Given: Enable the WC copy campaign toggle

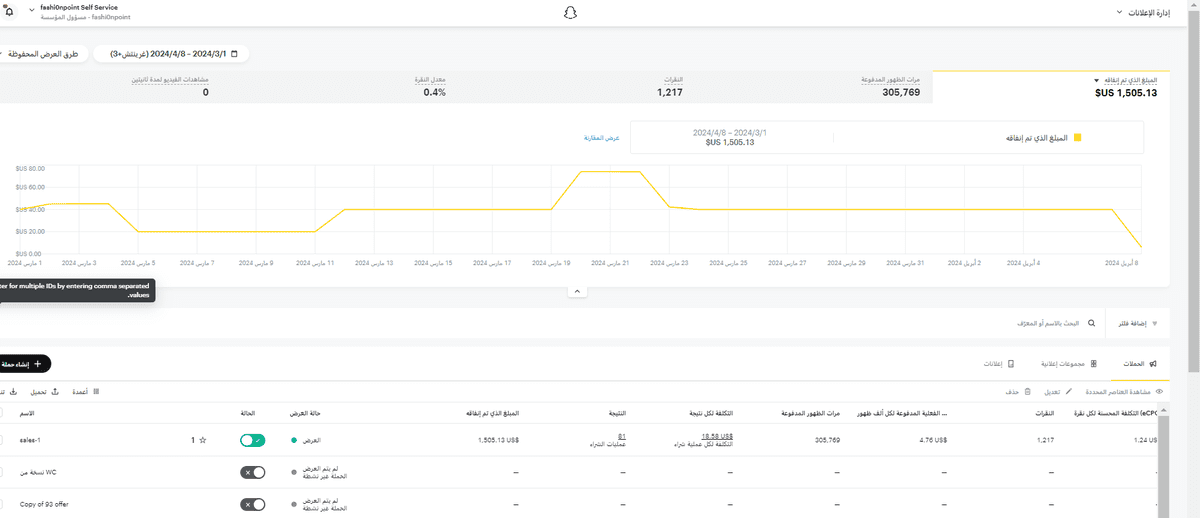Looking at the screenshot, I should 252,472.
